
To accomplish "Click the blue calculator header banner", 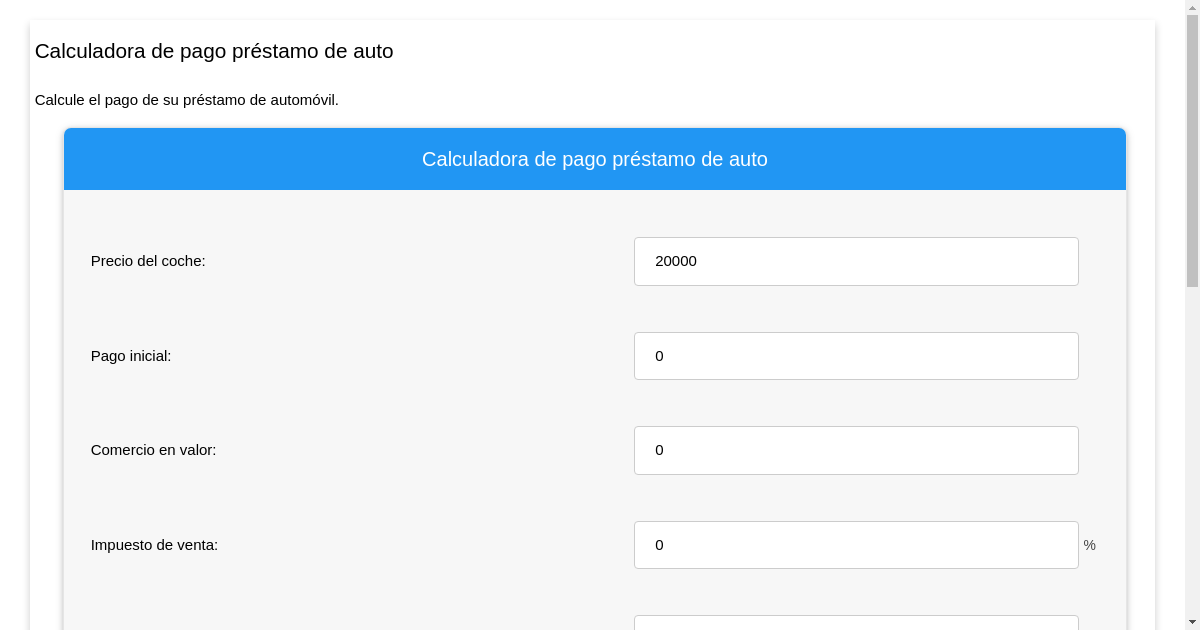I will click(x=595, y=159).
